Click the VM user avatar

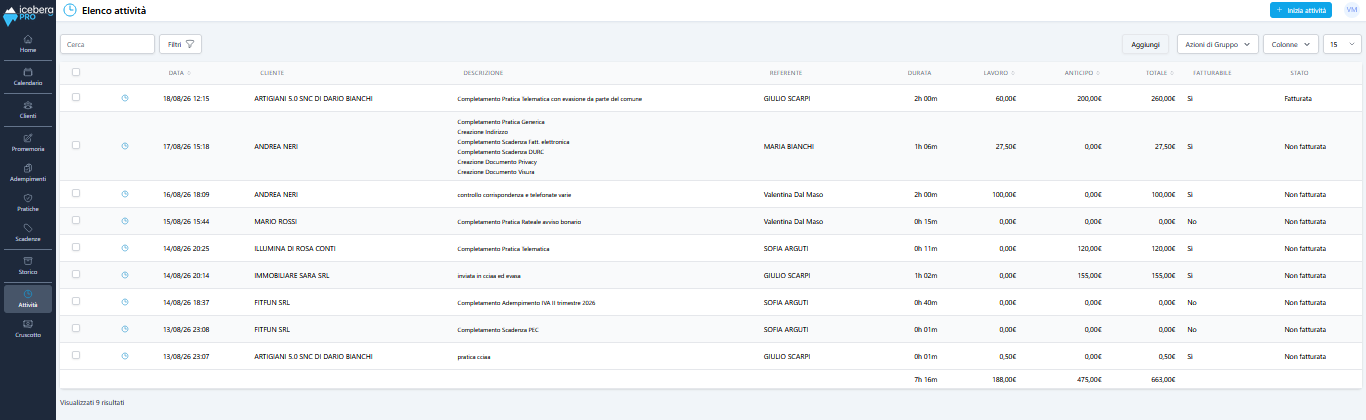(x=1352, y=9)
